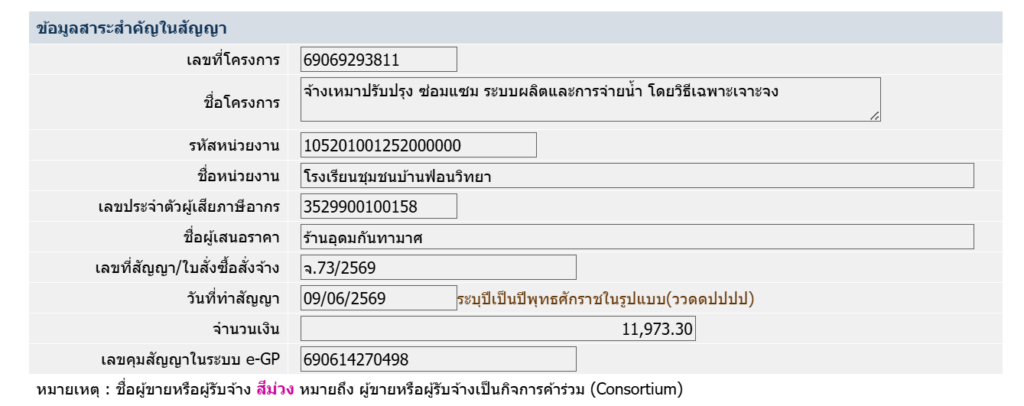The image size is (1024, 406).
Task: Select the agency code field 105201001252000000
Action: (x=419, y=145)
